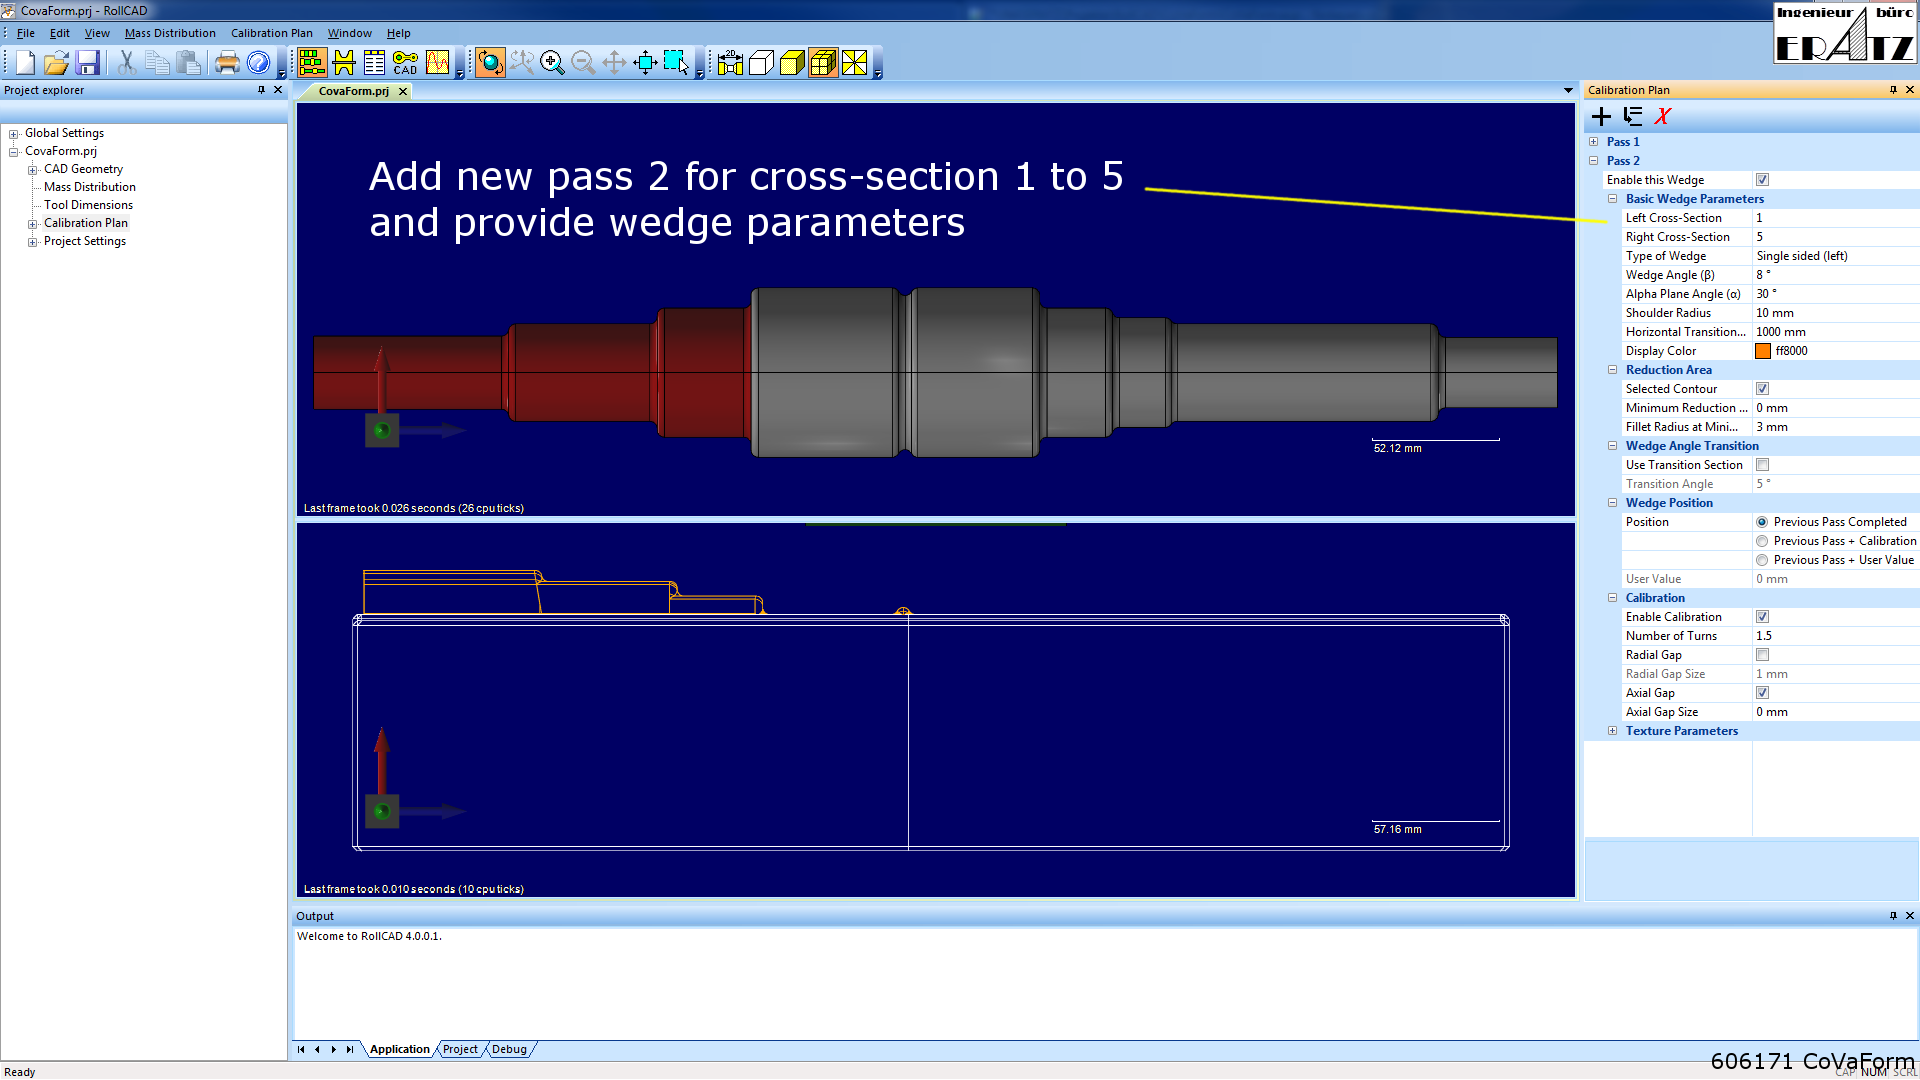Switch to the Project output tab
The height and width of the screenshot is (1080, 1920).
(x=461, y=1049)
